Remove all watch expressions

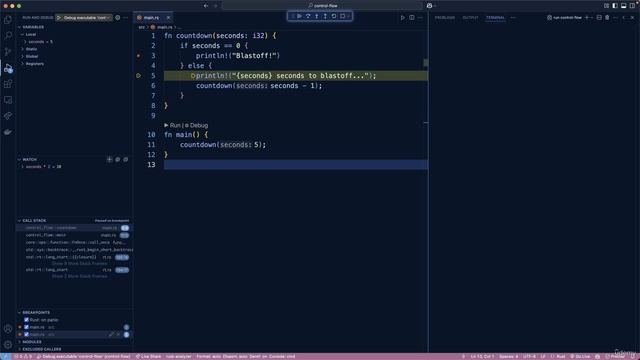[126, 160]
